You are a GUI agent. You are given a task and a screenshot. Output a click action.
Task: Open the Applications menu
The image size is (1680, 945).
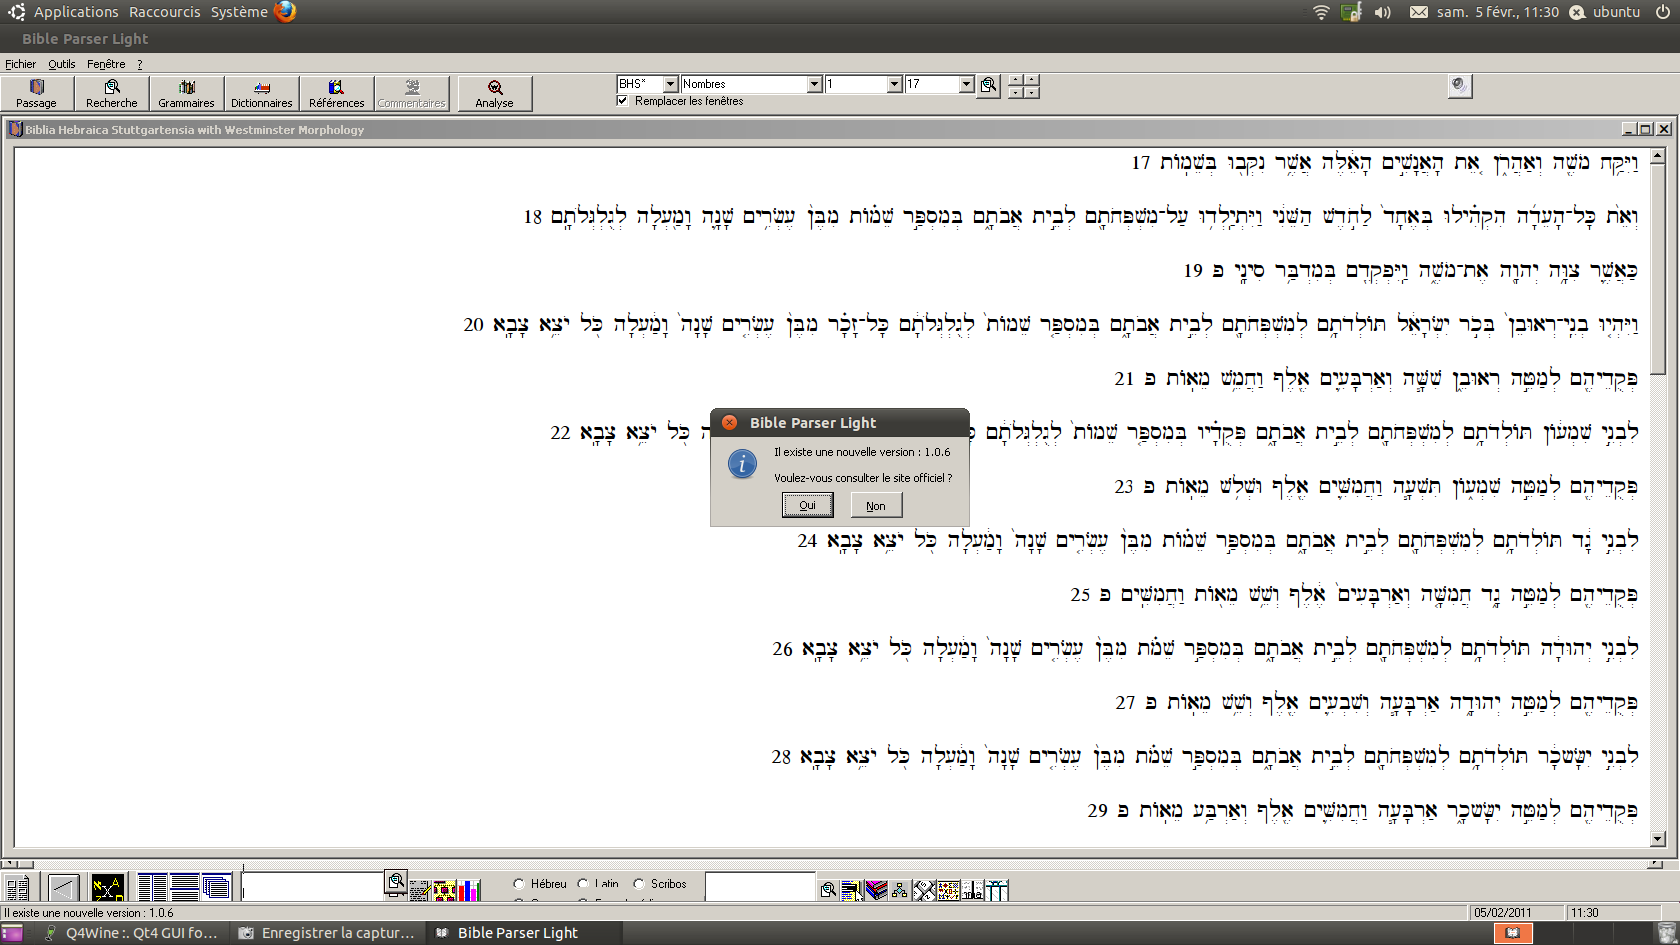(x=76, y=12)
